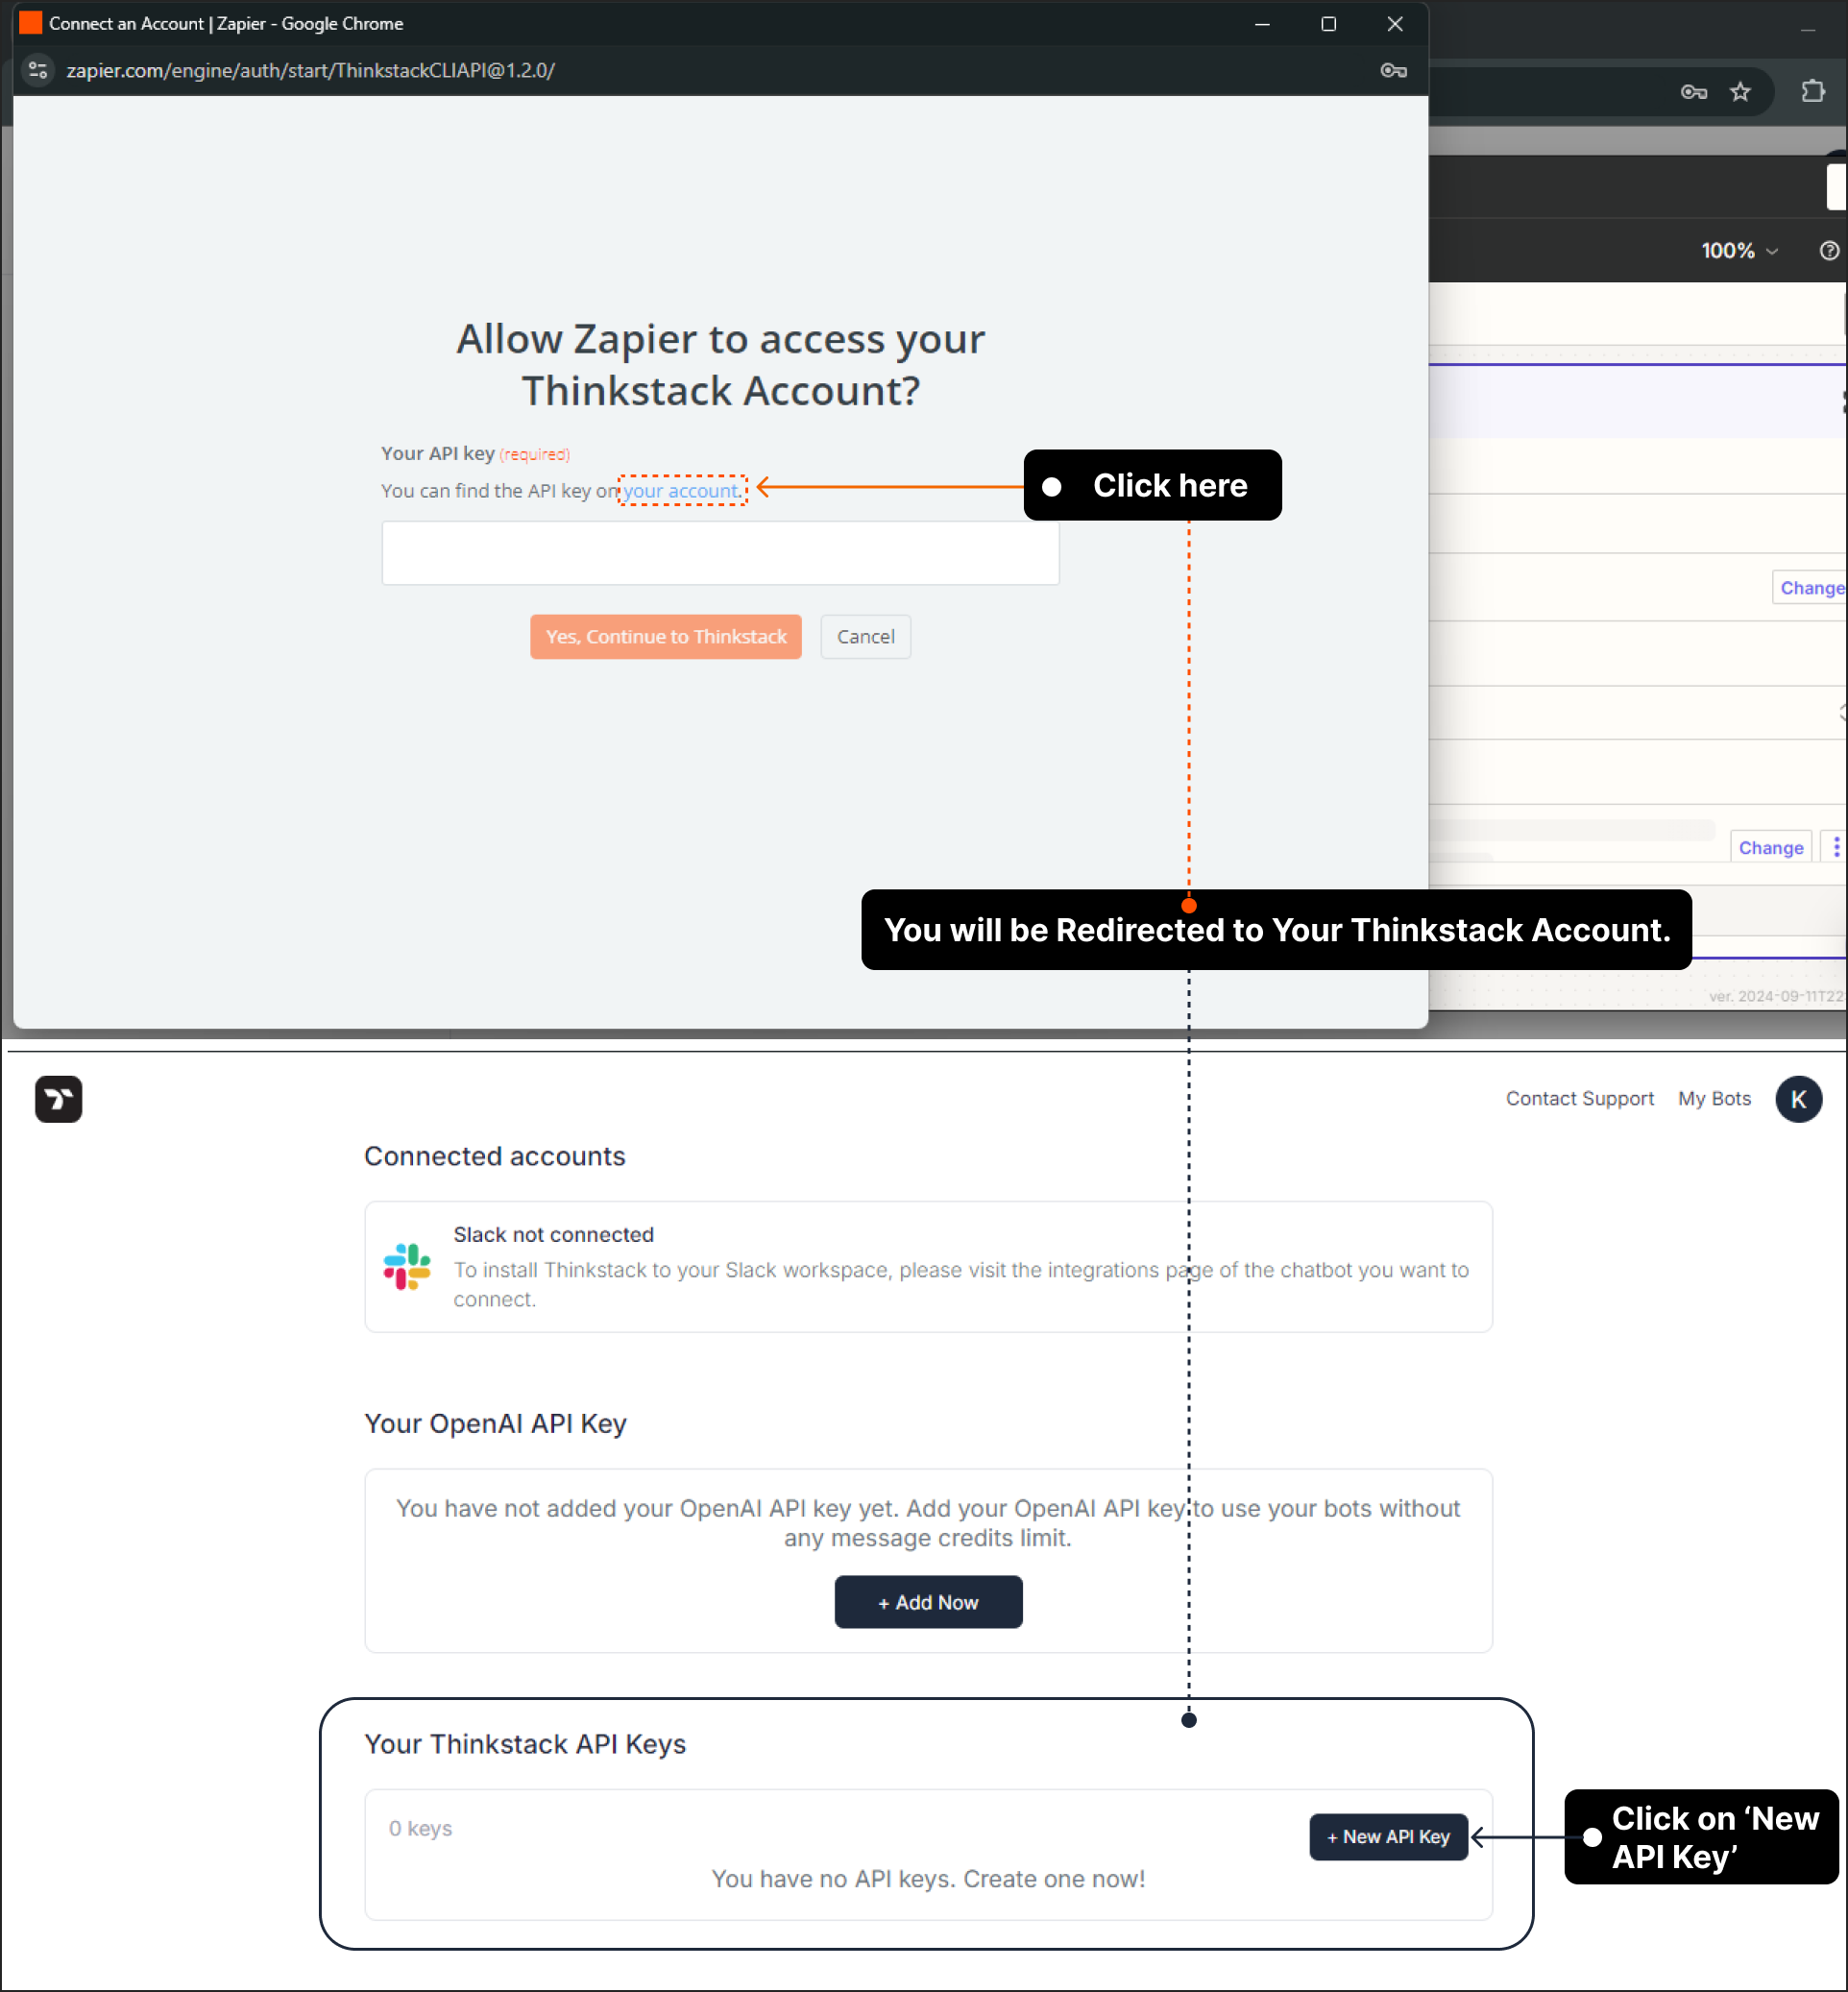Click the 'Contact Support' menu item
This screenshot has width=1848, height=1992.
[1579, 1098]
